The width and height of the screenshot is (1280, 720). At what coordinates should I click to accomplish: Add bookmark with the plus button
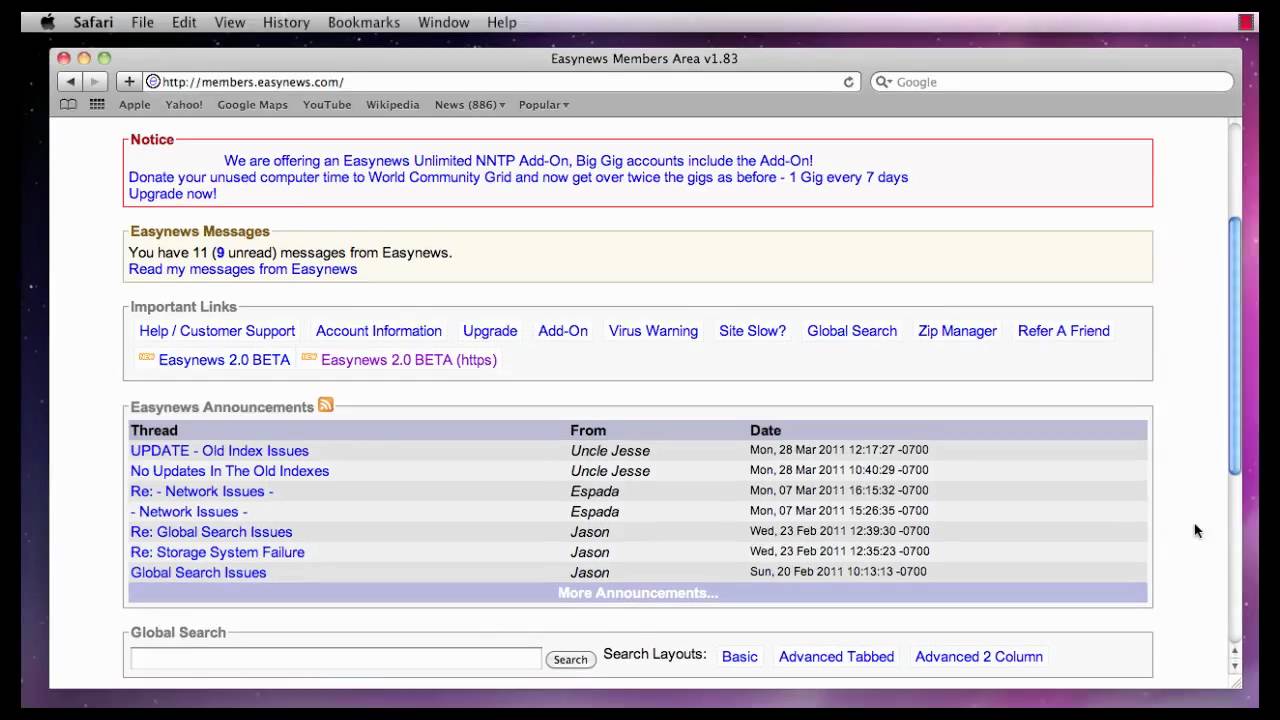pyautogui.click(x=129, y=82)
